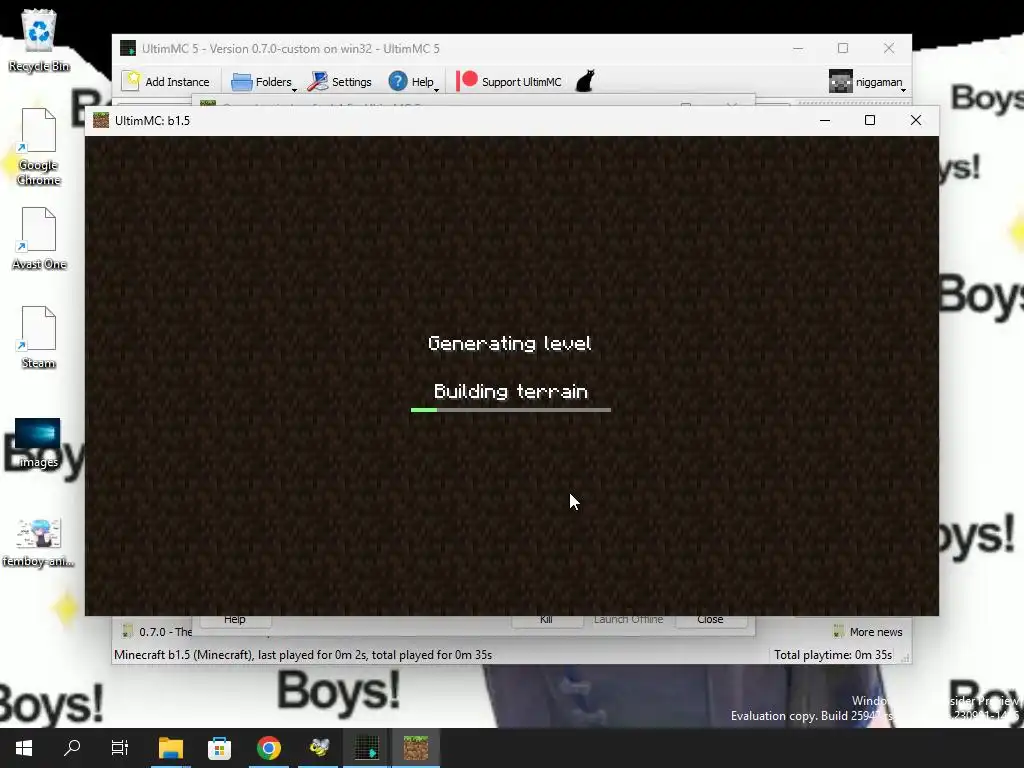Select the femboy-ani desktop image file

38,543
